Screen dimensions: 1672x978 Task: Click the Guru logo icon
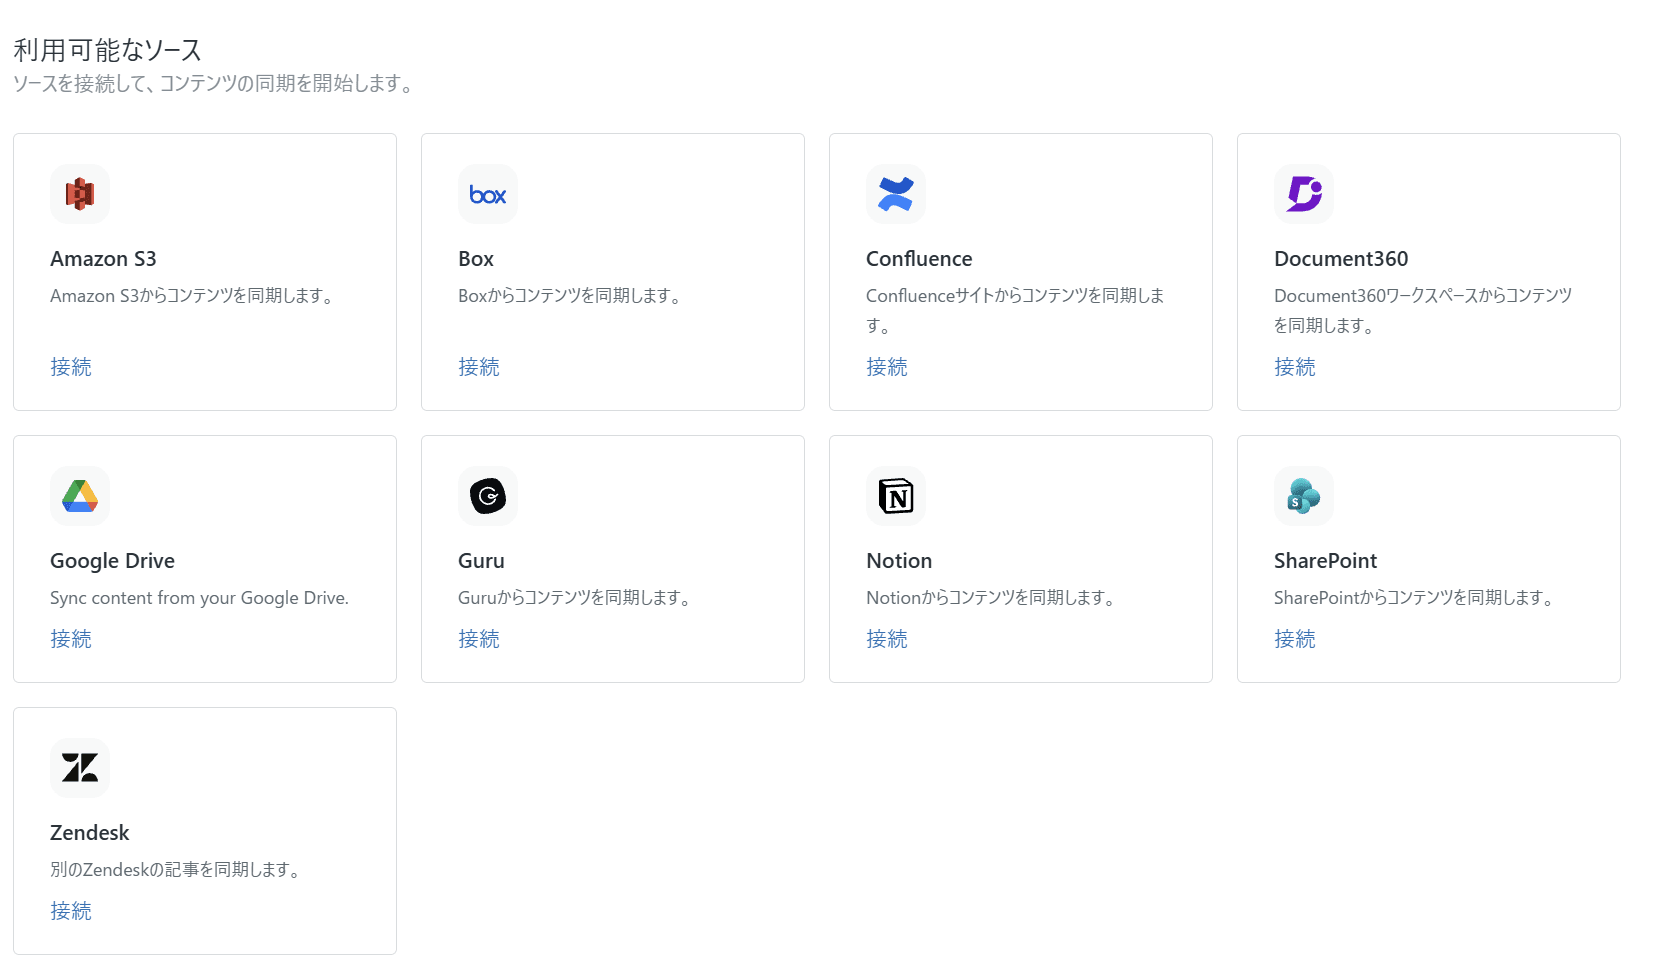coord(488,496)
